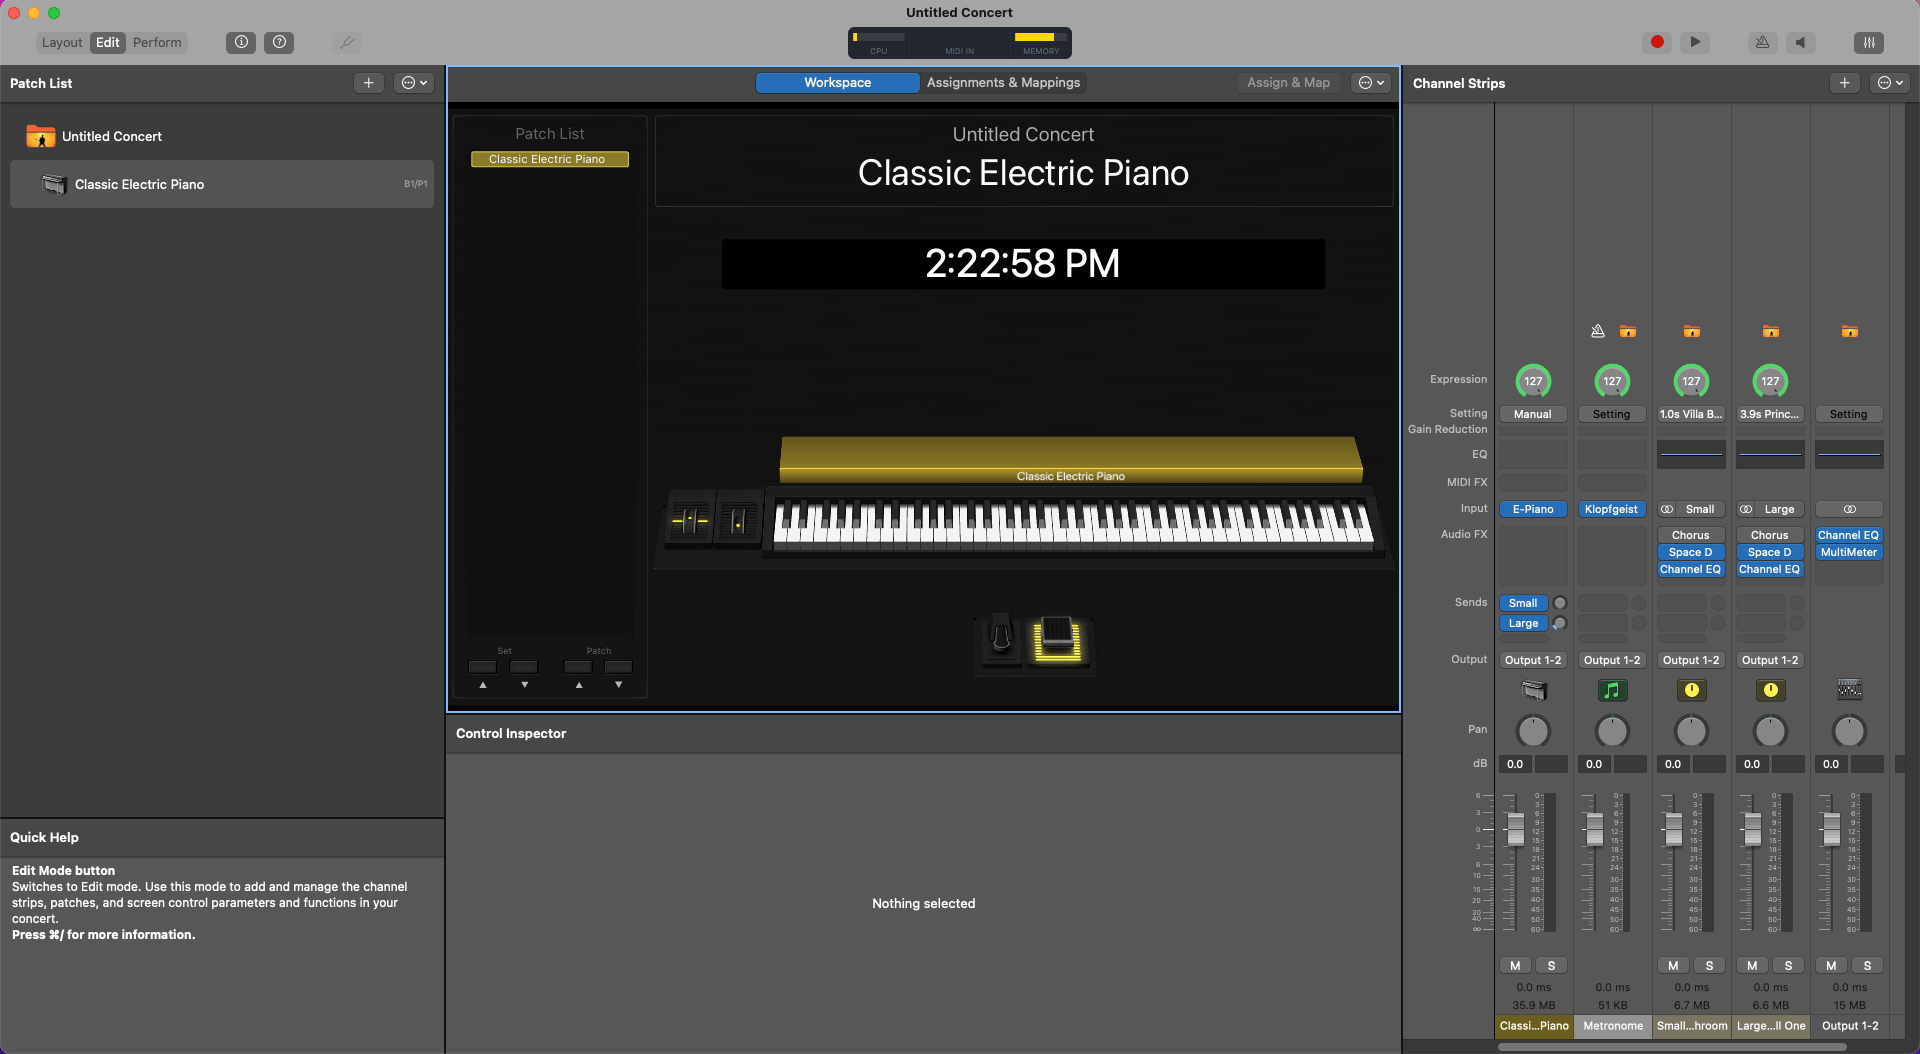Click metronome icon above Metronome strip

1597,331
